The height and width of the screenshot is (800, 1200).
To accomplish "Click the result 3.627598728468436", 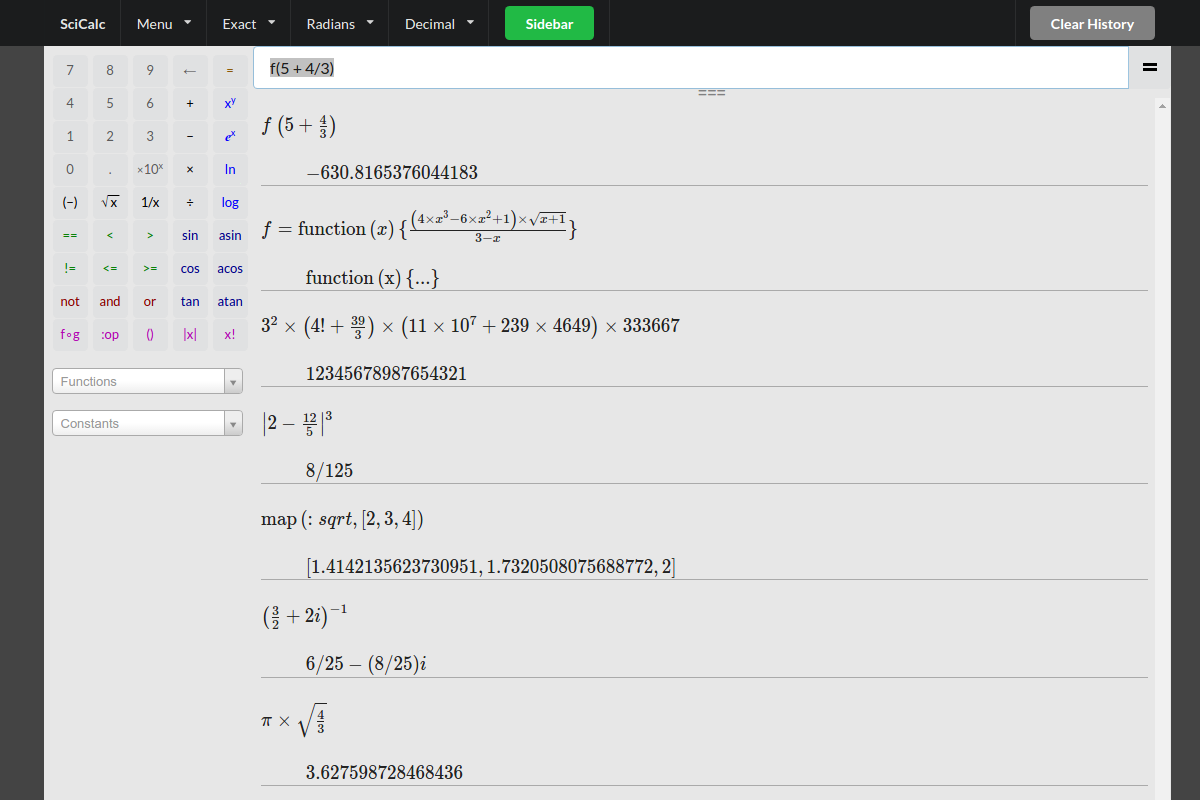I will (384, 772).
